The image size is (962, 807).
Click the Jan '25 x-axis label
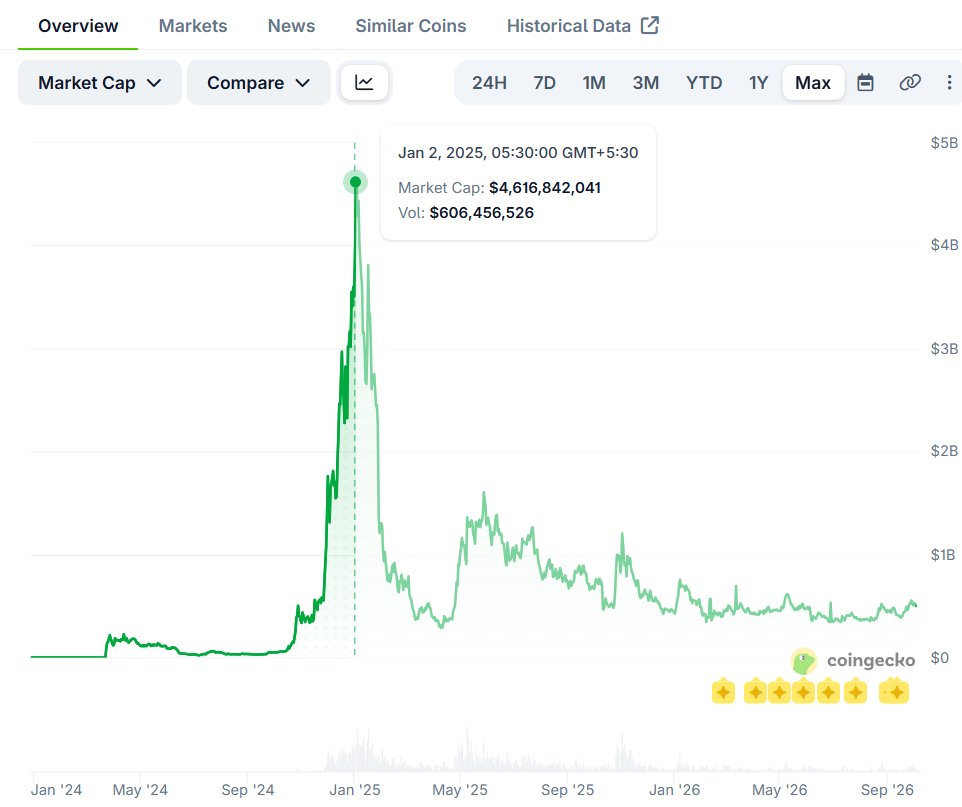coord(355,790)
